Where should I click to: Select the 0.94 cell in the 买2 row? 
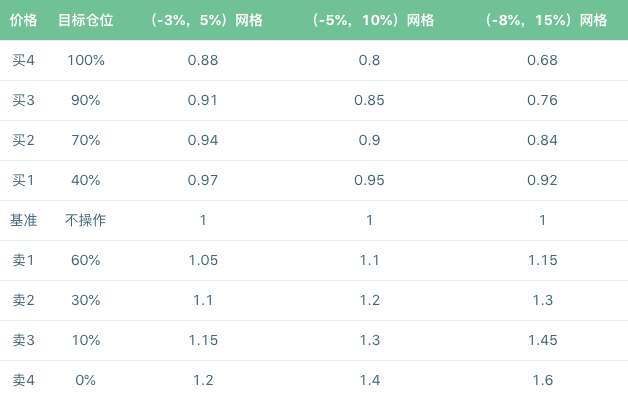click(203, 140)
